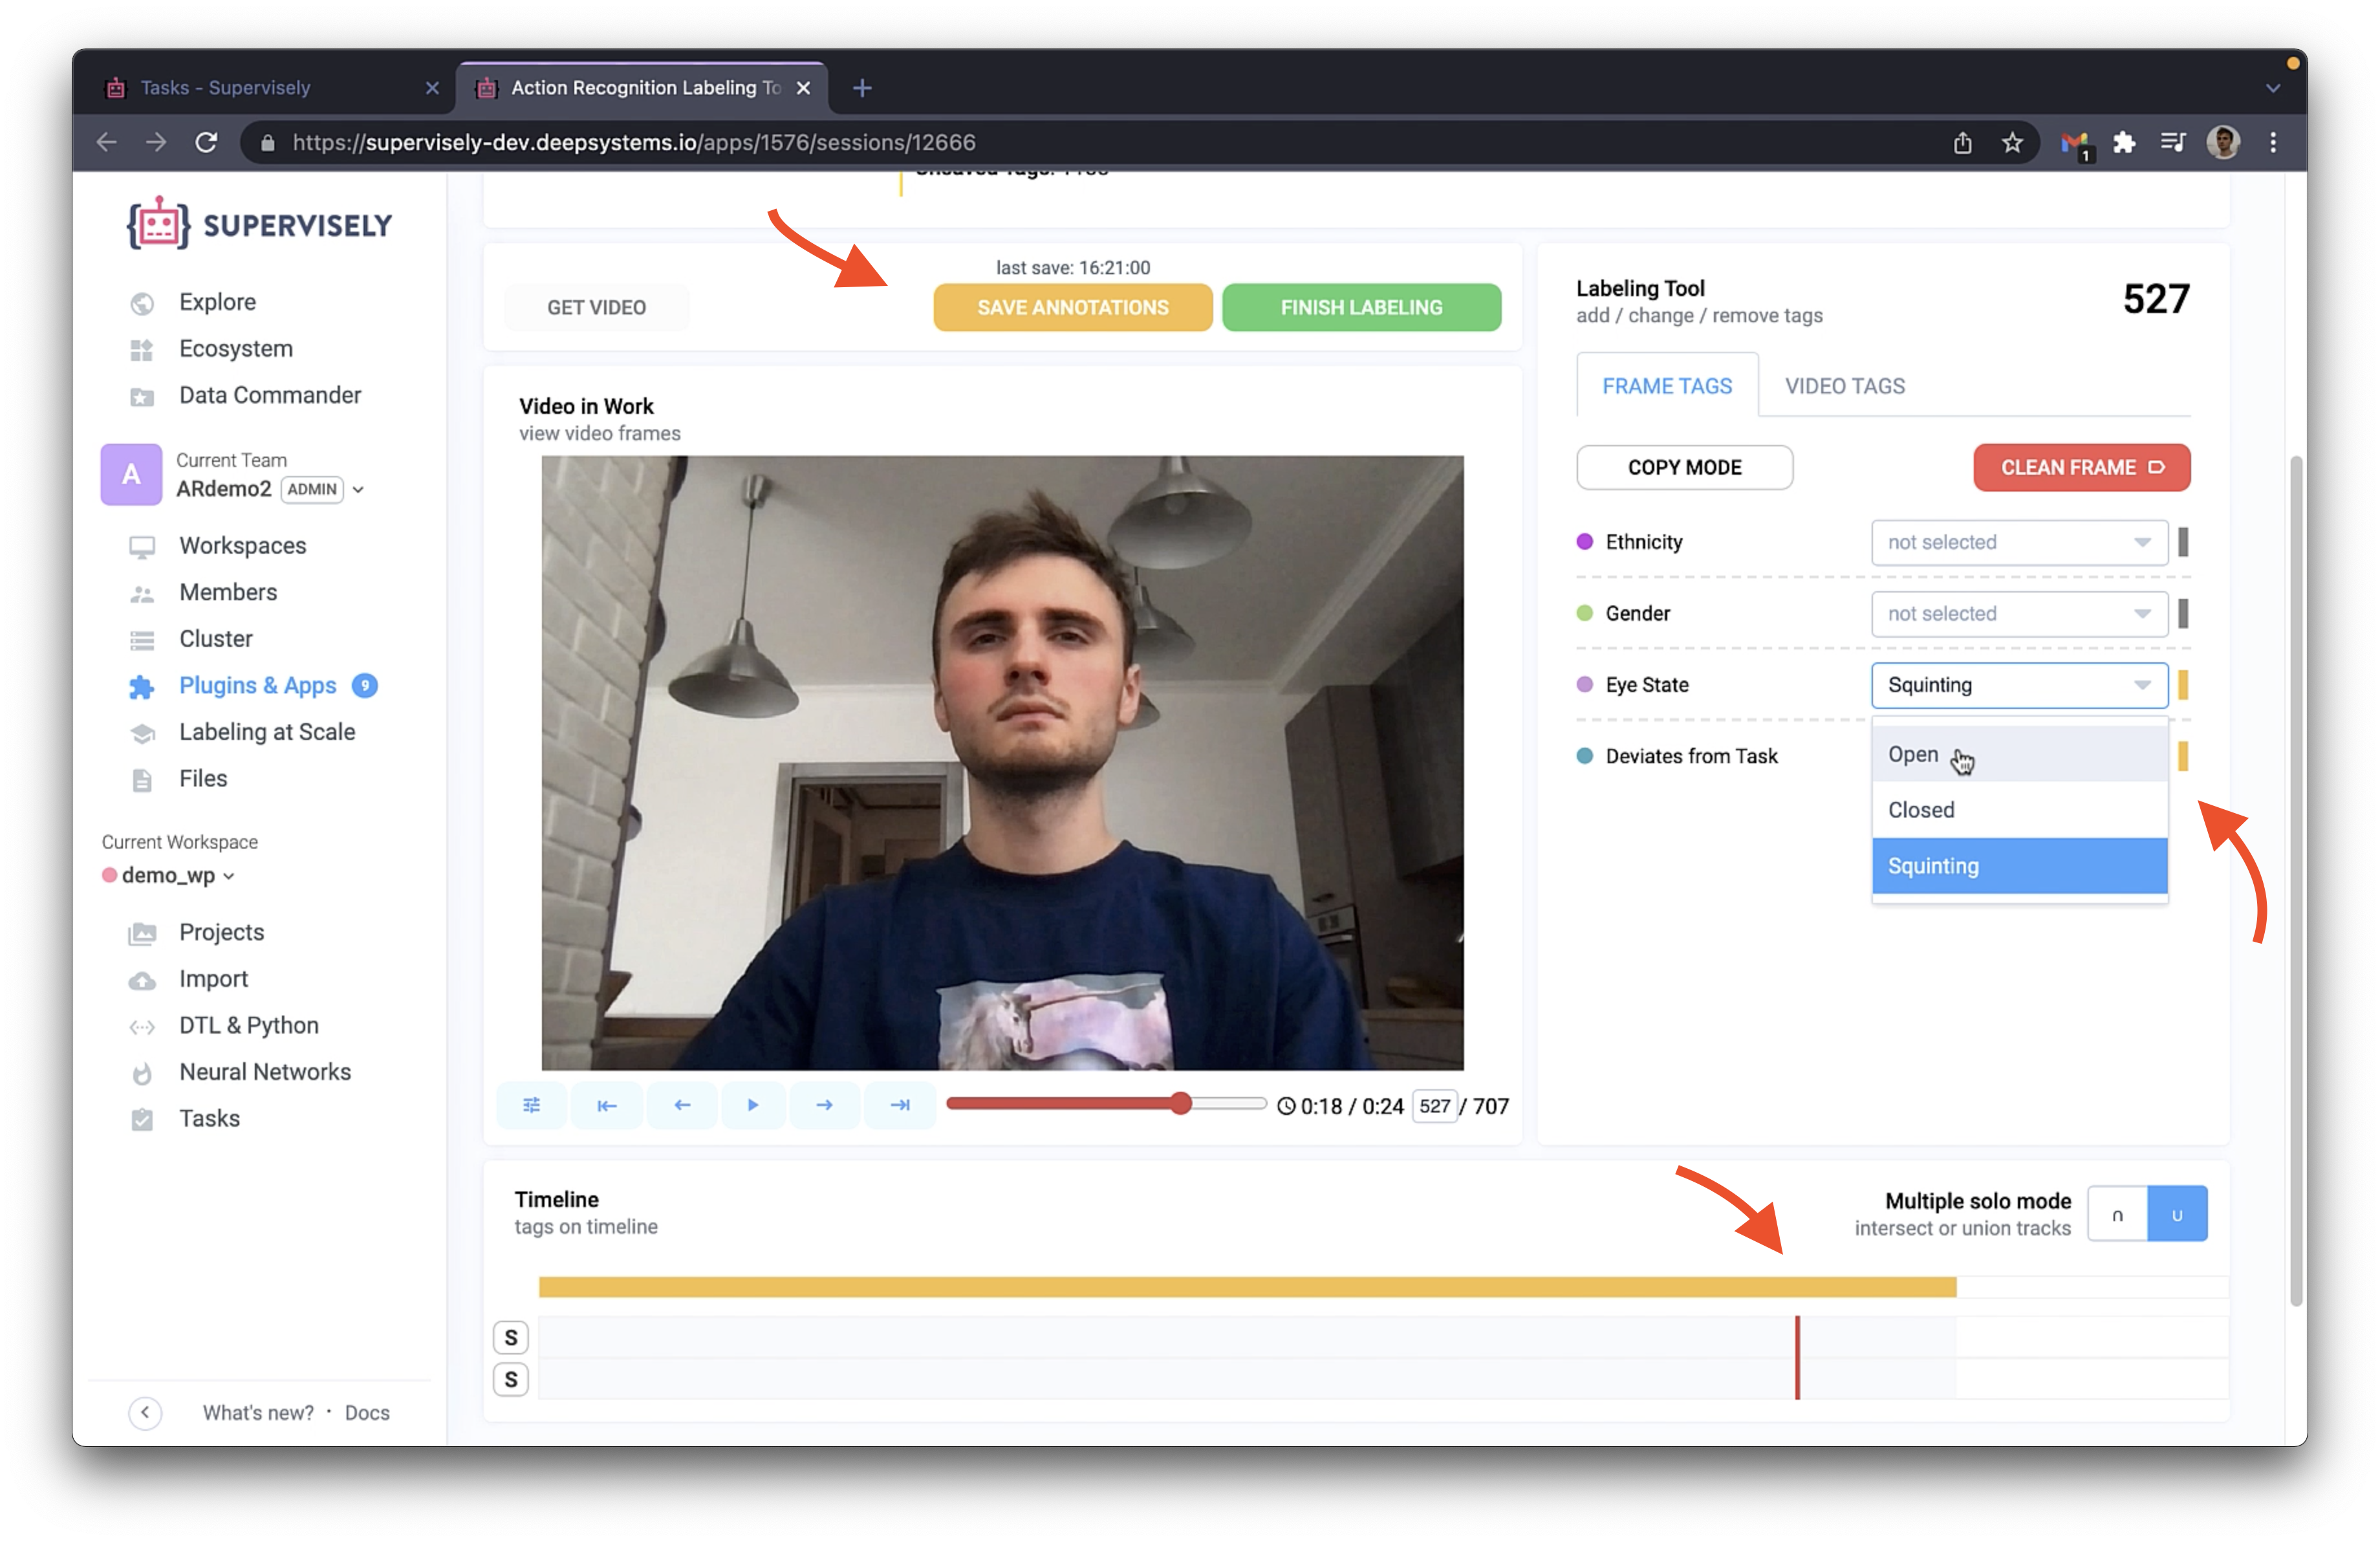This screenshot has width=2380, height=1542.
Task: Jump to last frame button
Action: (900, 1105)
